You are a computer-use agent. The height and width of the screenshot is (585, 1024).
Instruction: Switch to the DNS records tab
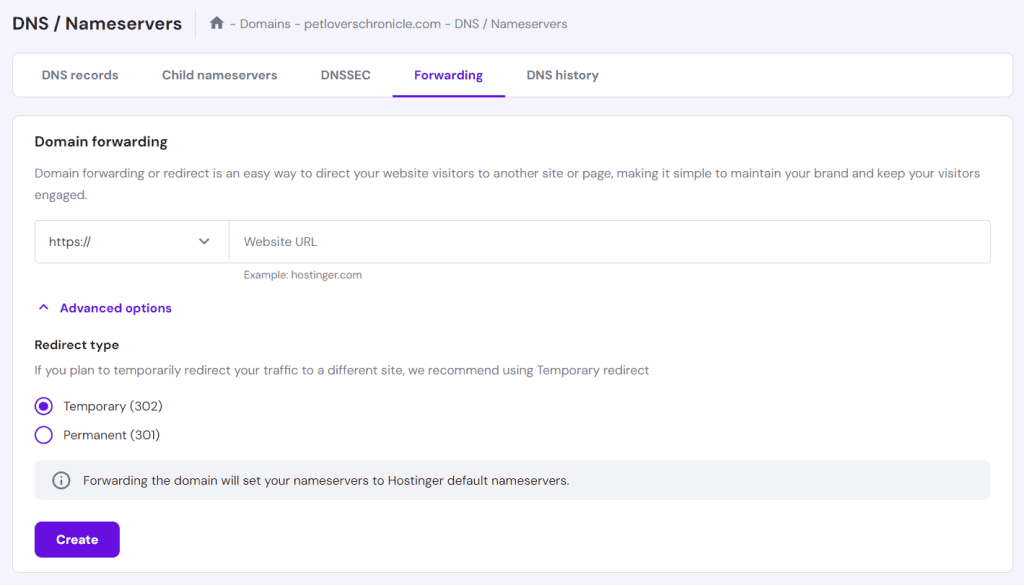click(80, 75)
